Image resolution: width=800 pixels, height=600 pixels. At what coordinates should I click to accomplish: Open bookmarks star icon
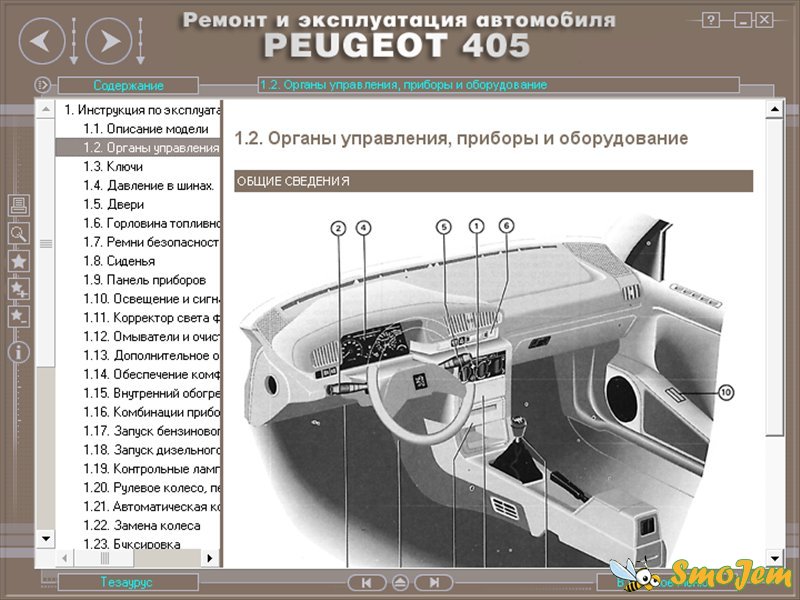(19, 261)
